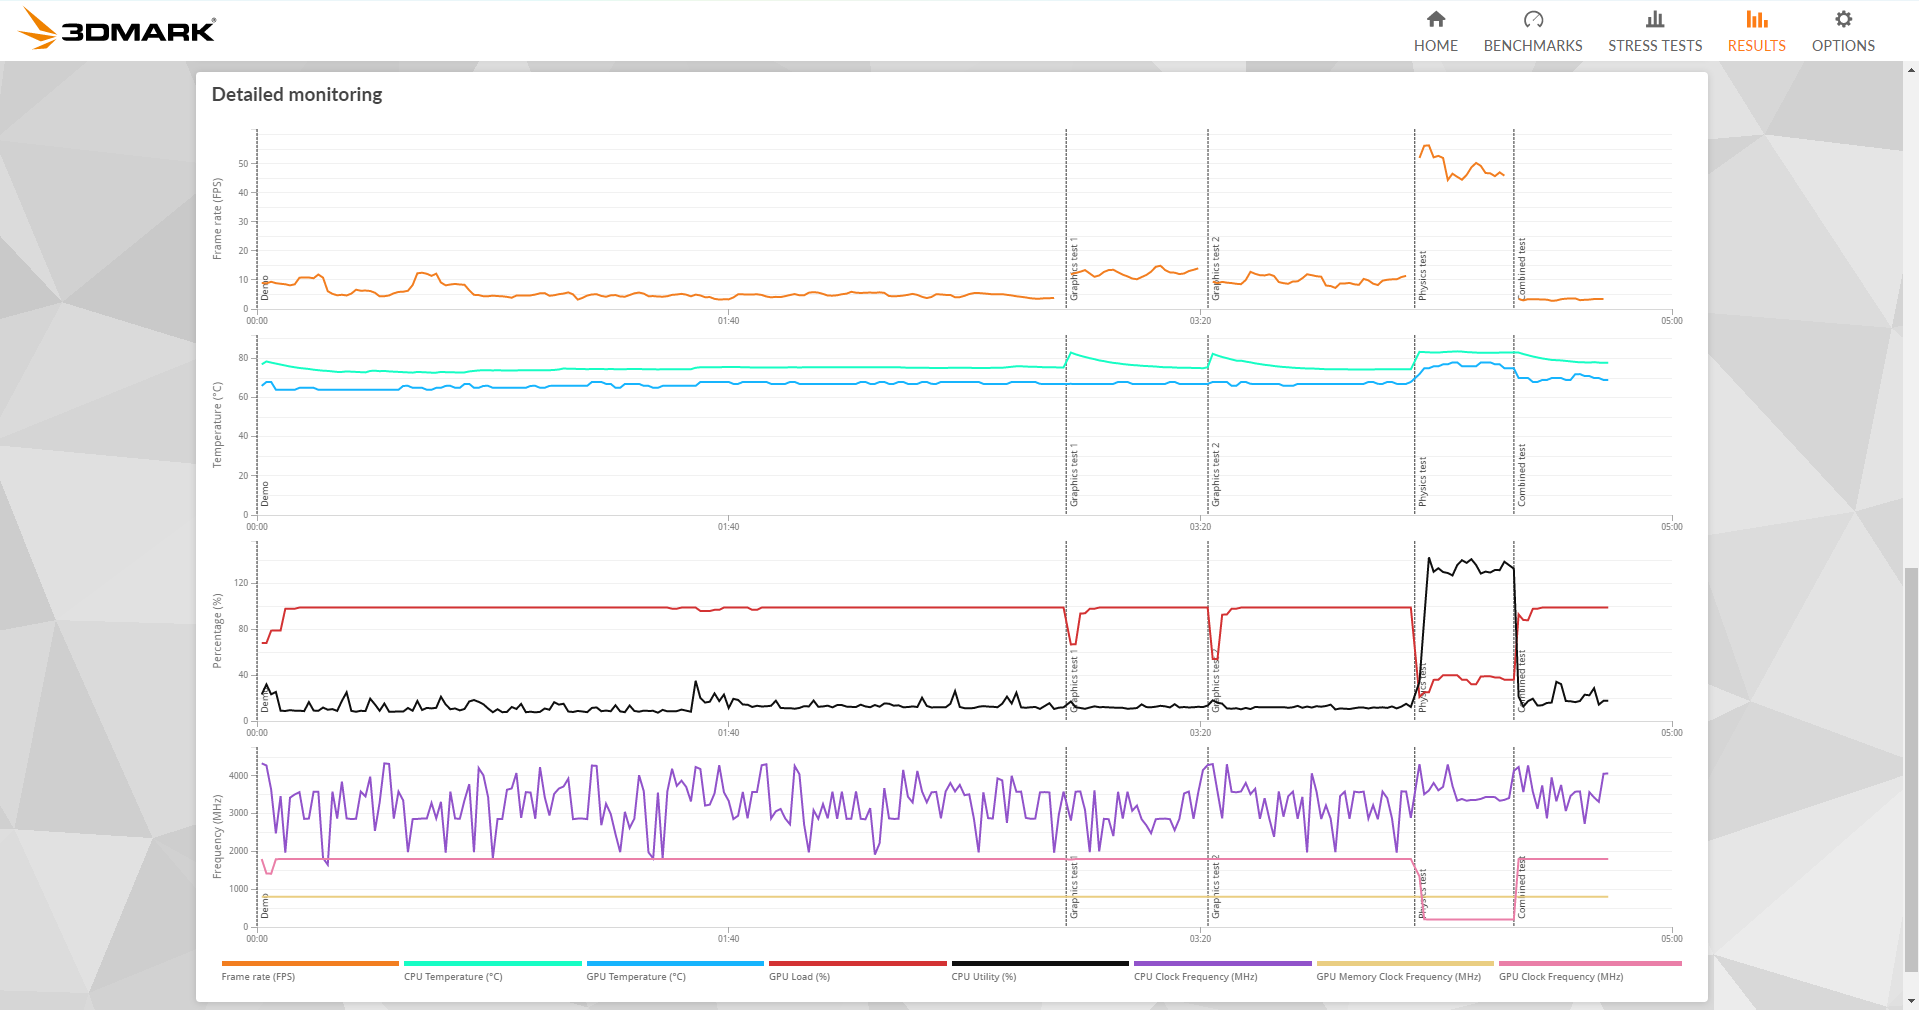Click the Detailed monitoring heading

(296, 94)
